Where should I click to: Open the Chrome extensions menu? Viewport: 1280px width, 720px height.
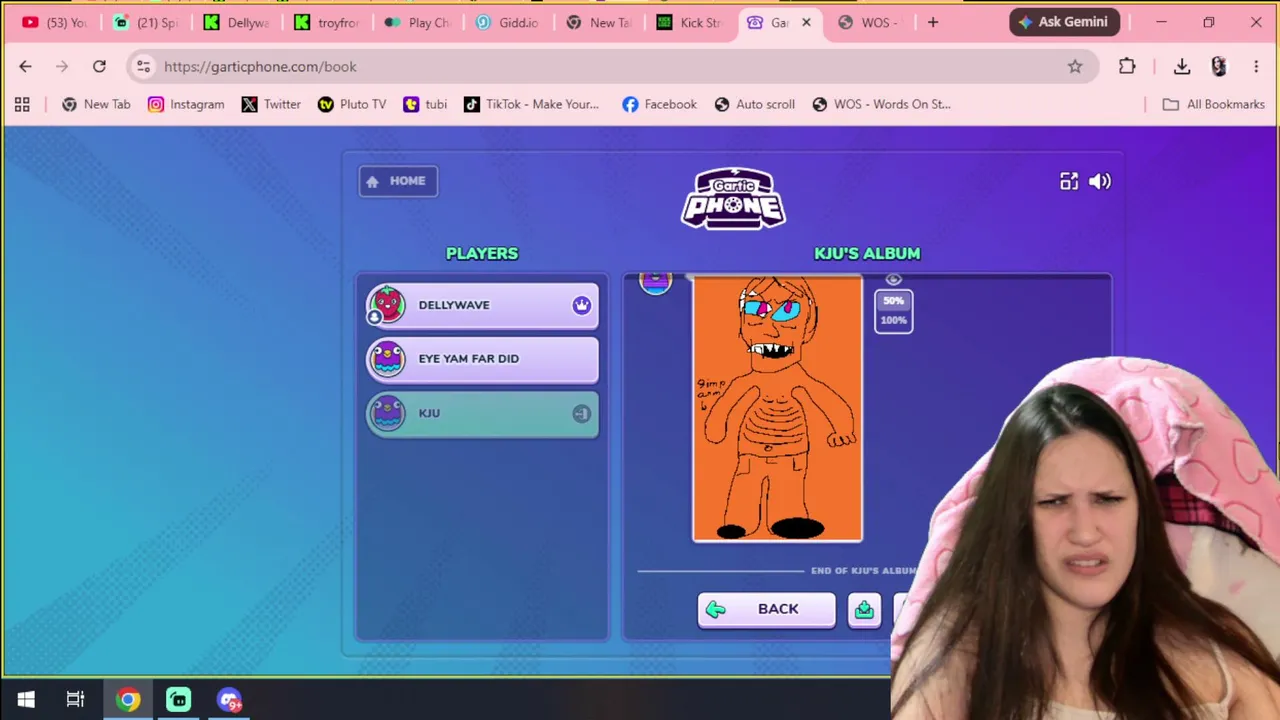(x=1127, y=67)
